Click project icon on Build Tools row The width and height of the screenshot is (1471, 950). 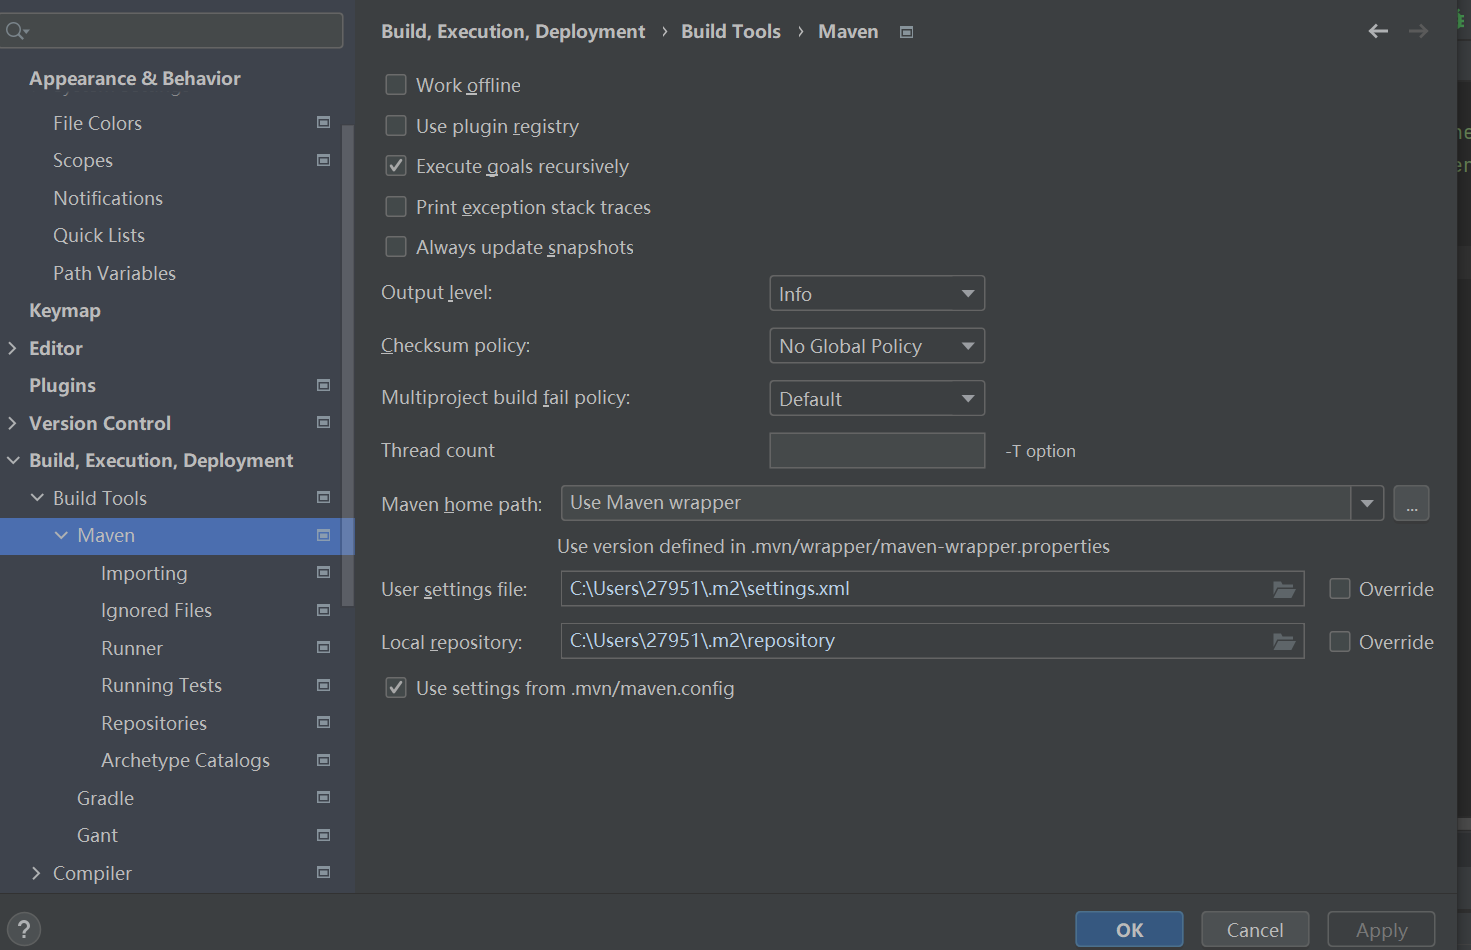click(323, 497)
